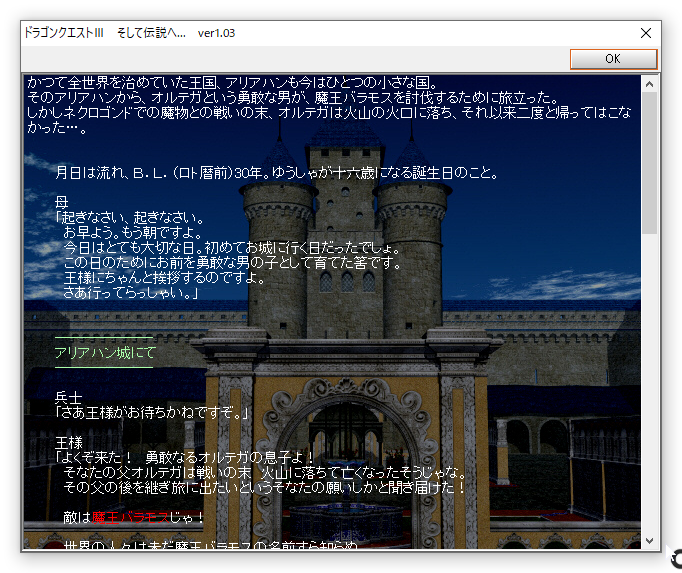Screen dimensions: 682x573
Task: Click the scrollbar down arrow
Action: (650, 541)
